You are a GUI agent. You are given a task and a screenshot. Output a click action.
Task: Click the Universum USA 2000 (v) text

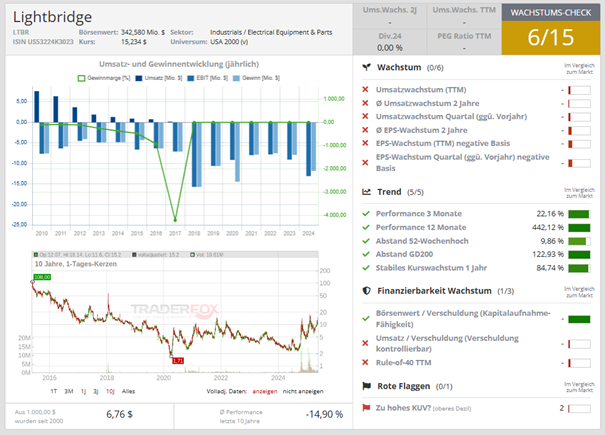pos(229,42)
